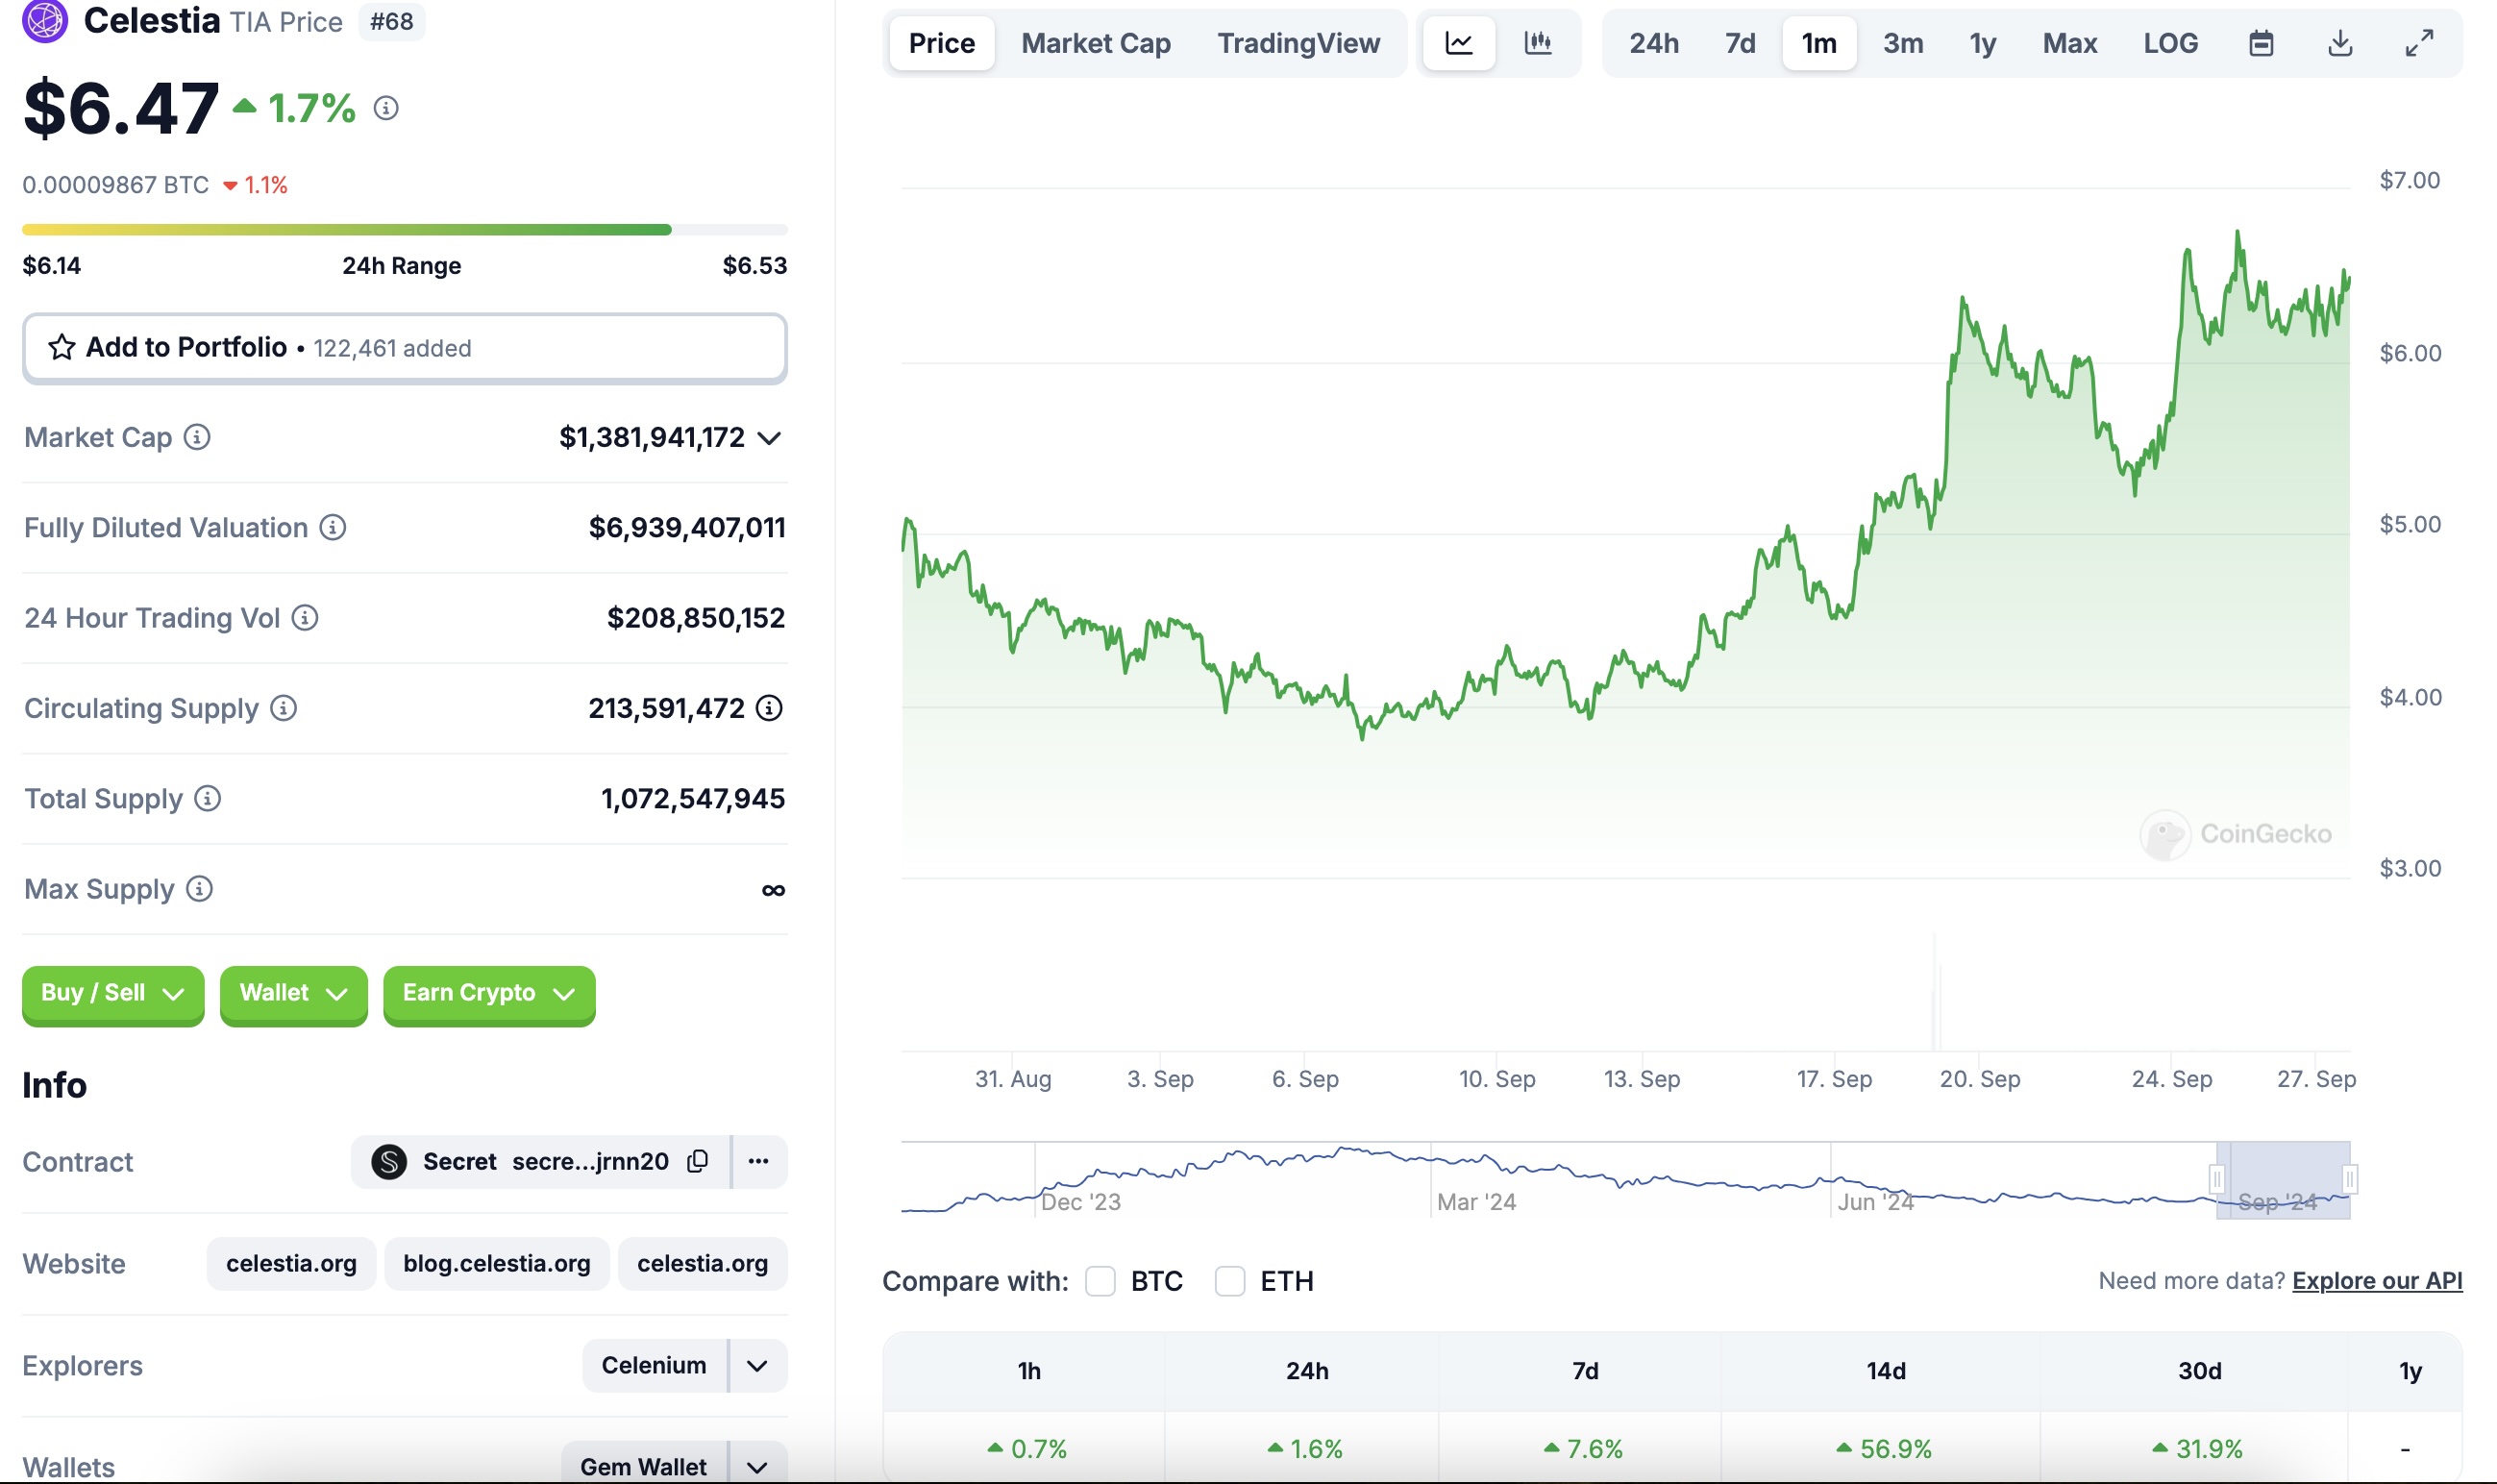Viewport: 2497px width, 1484px height.
Task: Select the Price chart tab
Action: [942, 43]
